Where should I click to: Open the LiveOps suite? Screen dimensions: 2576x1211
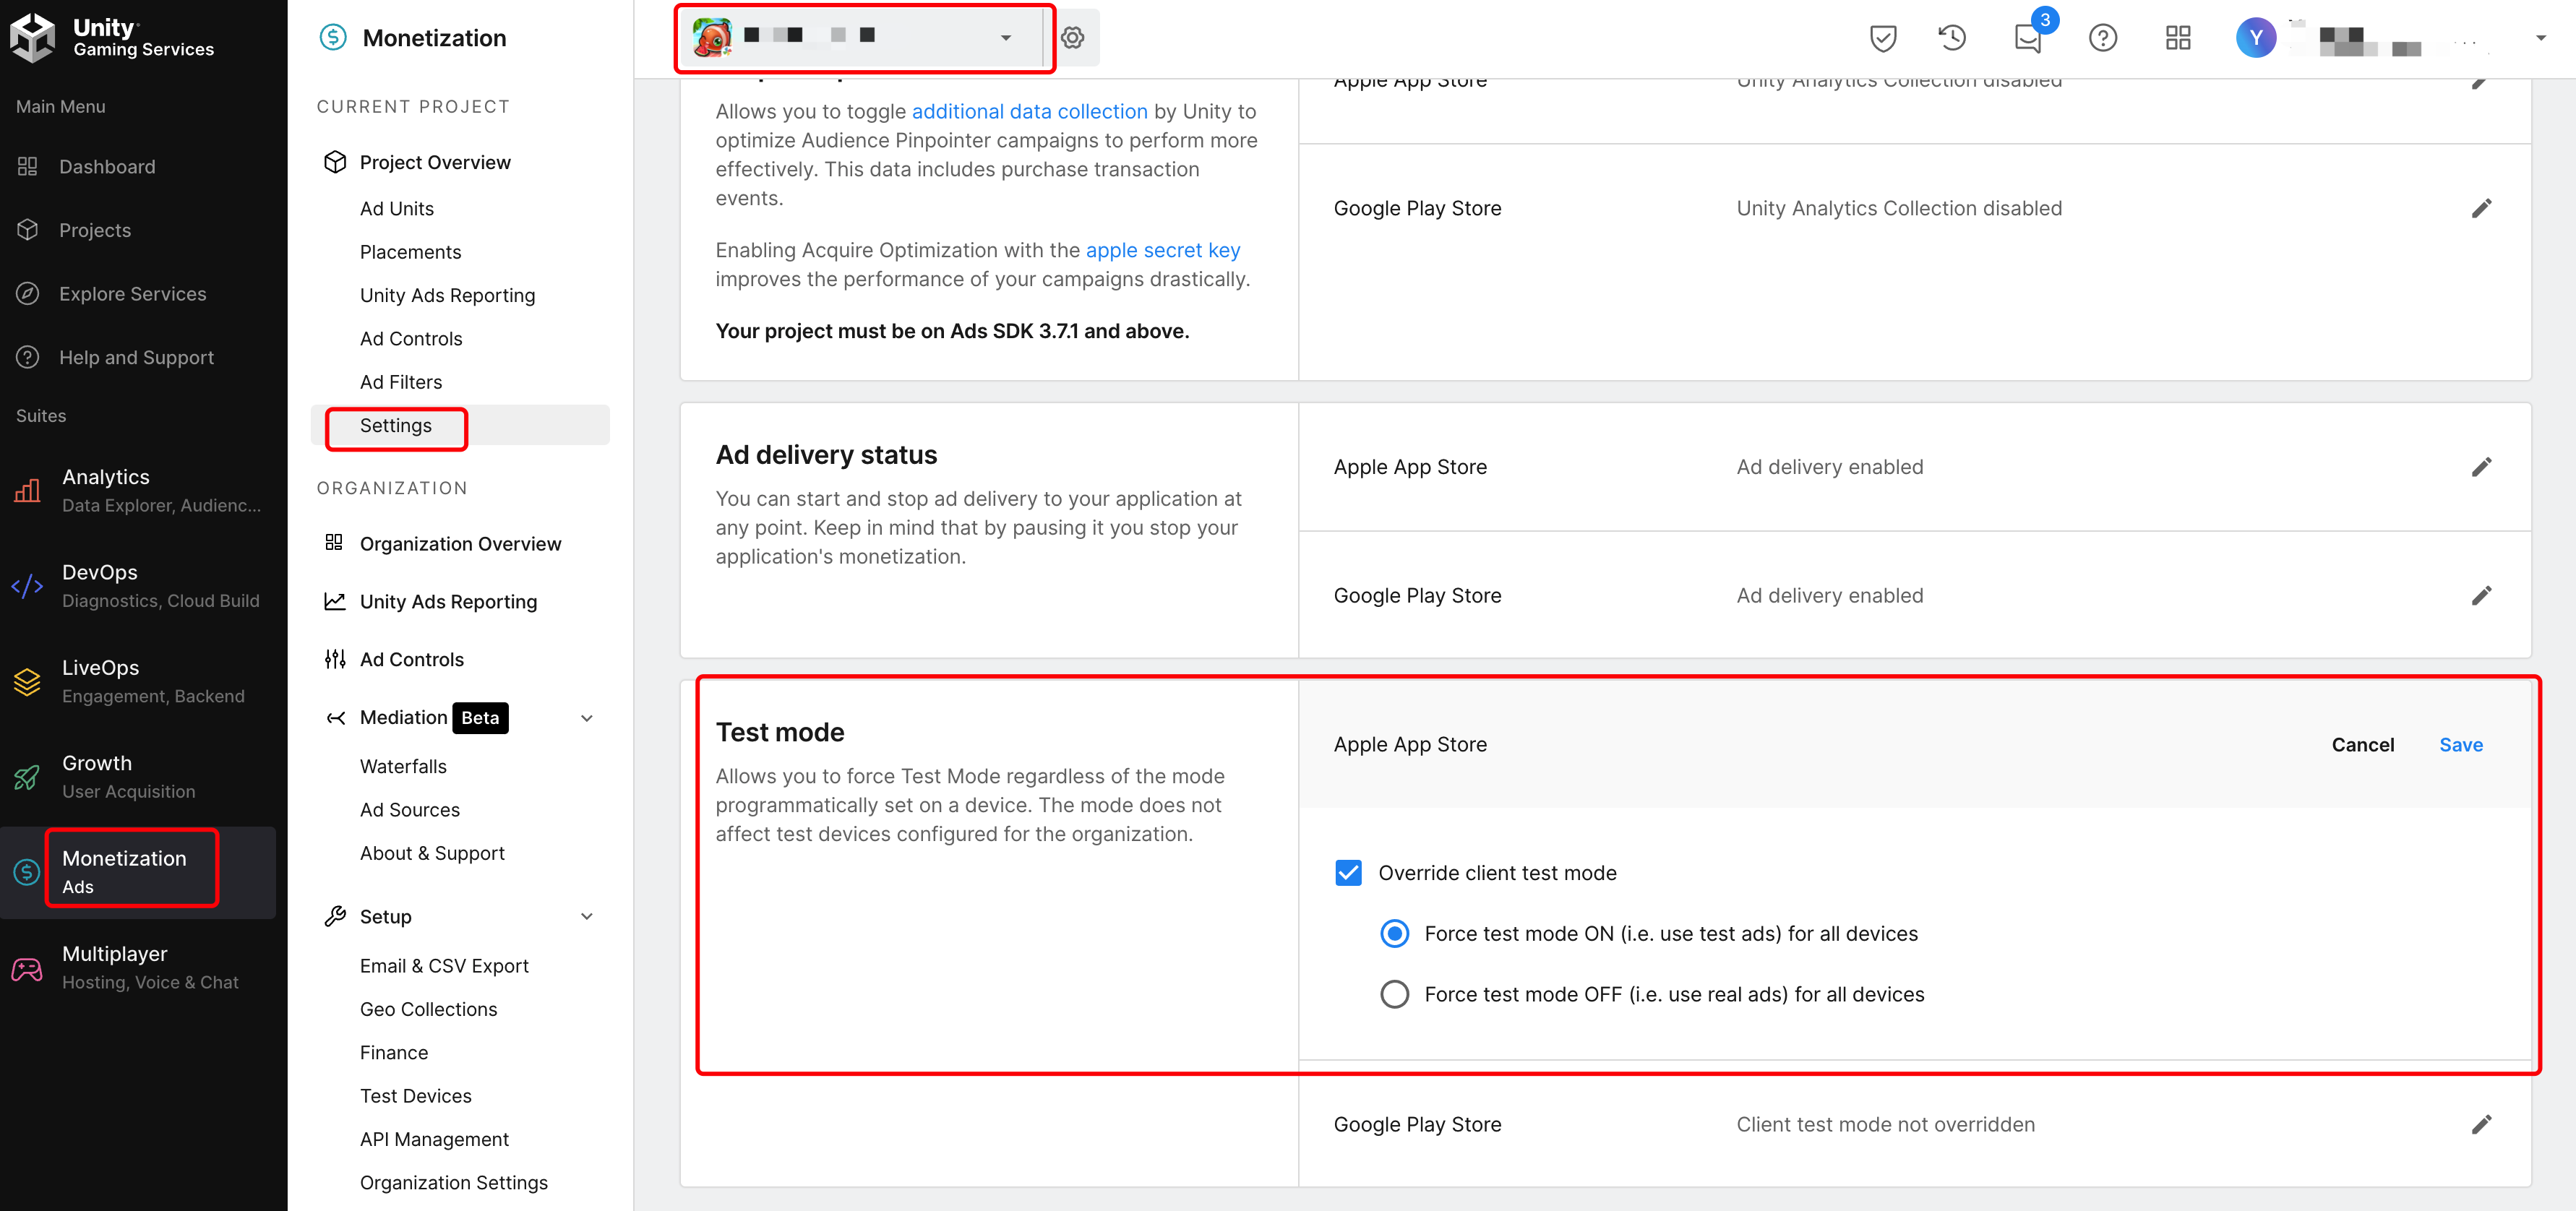click(x=138, y=681)
